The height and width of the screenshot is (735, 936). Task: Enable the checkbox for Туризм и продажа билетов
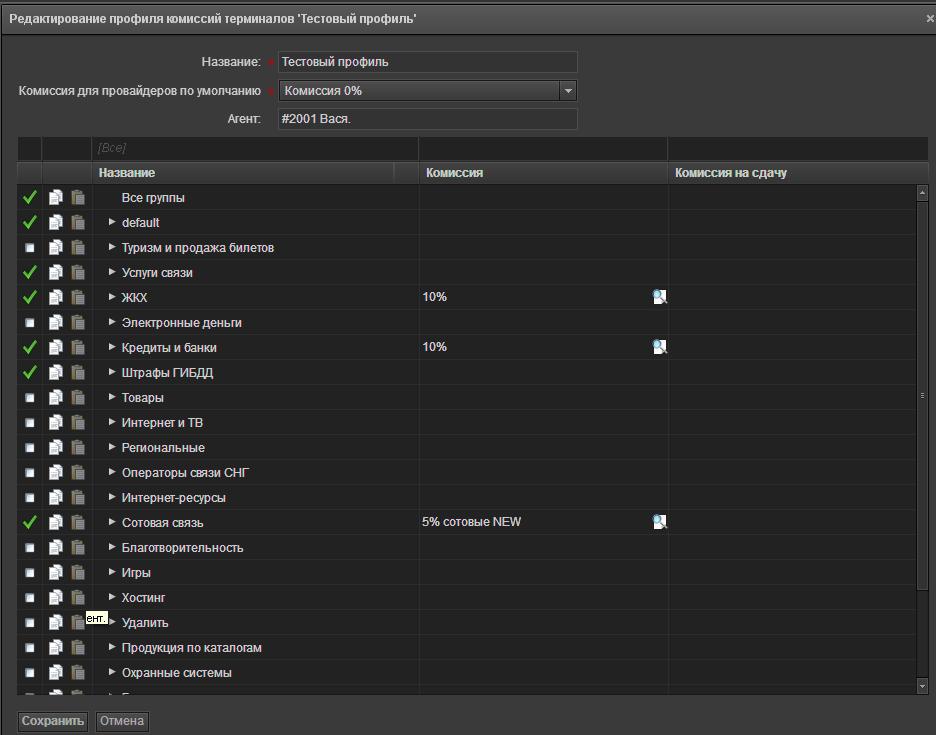(30, 248)
